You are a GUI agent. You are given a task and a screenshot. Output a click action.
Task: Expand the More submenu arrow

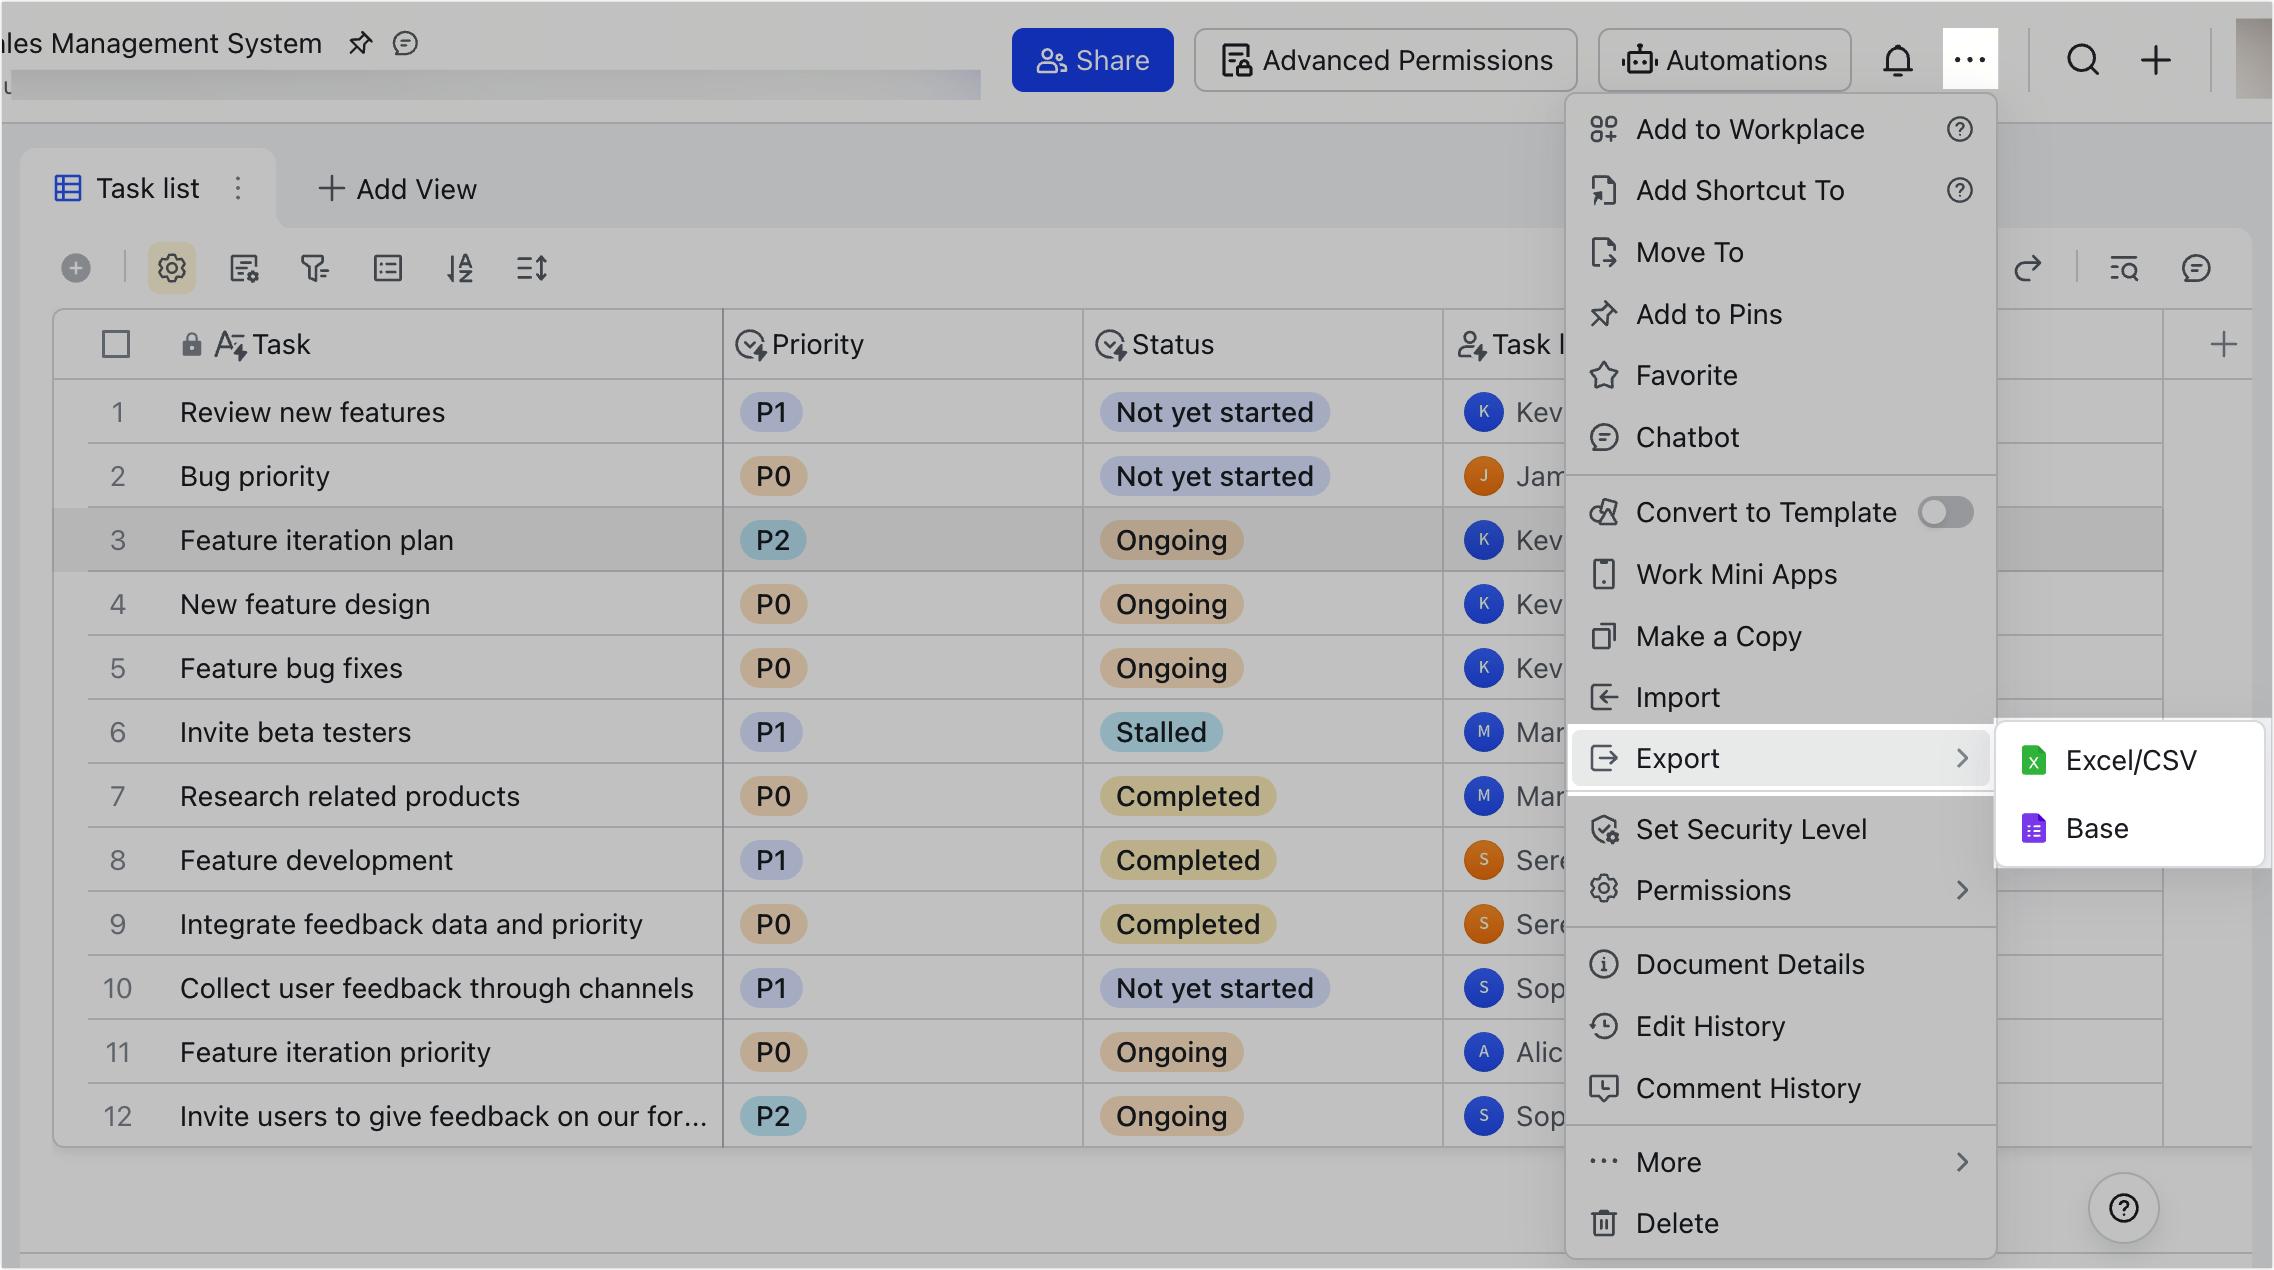coord(1963,1162)
